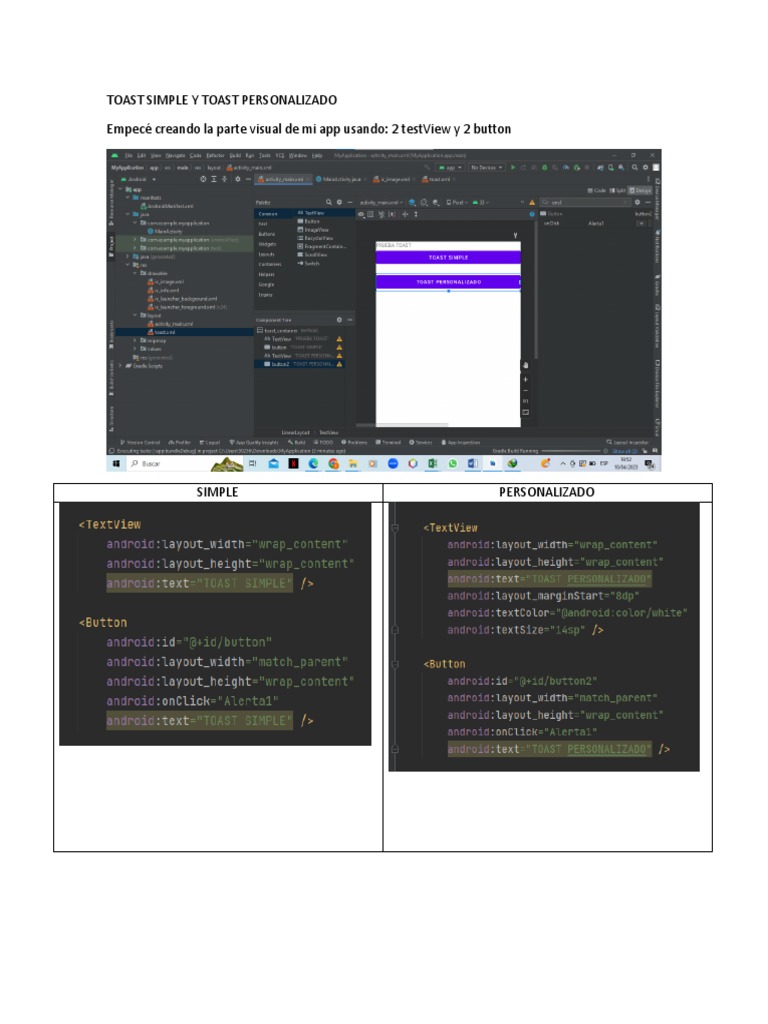The height and width of the screenshot is (1024, 768).
Task: Click the attributes search input field
Action: pos(585,202)
